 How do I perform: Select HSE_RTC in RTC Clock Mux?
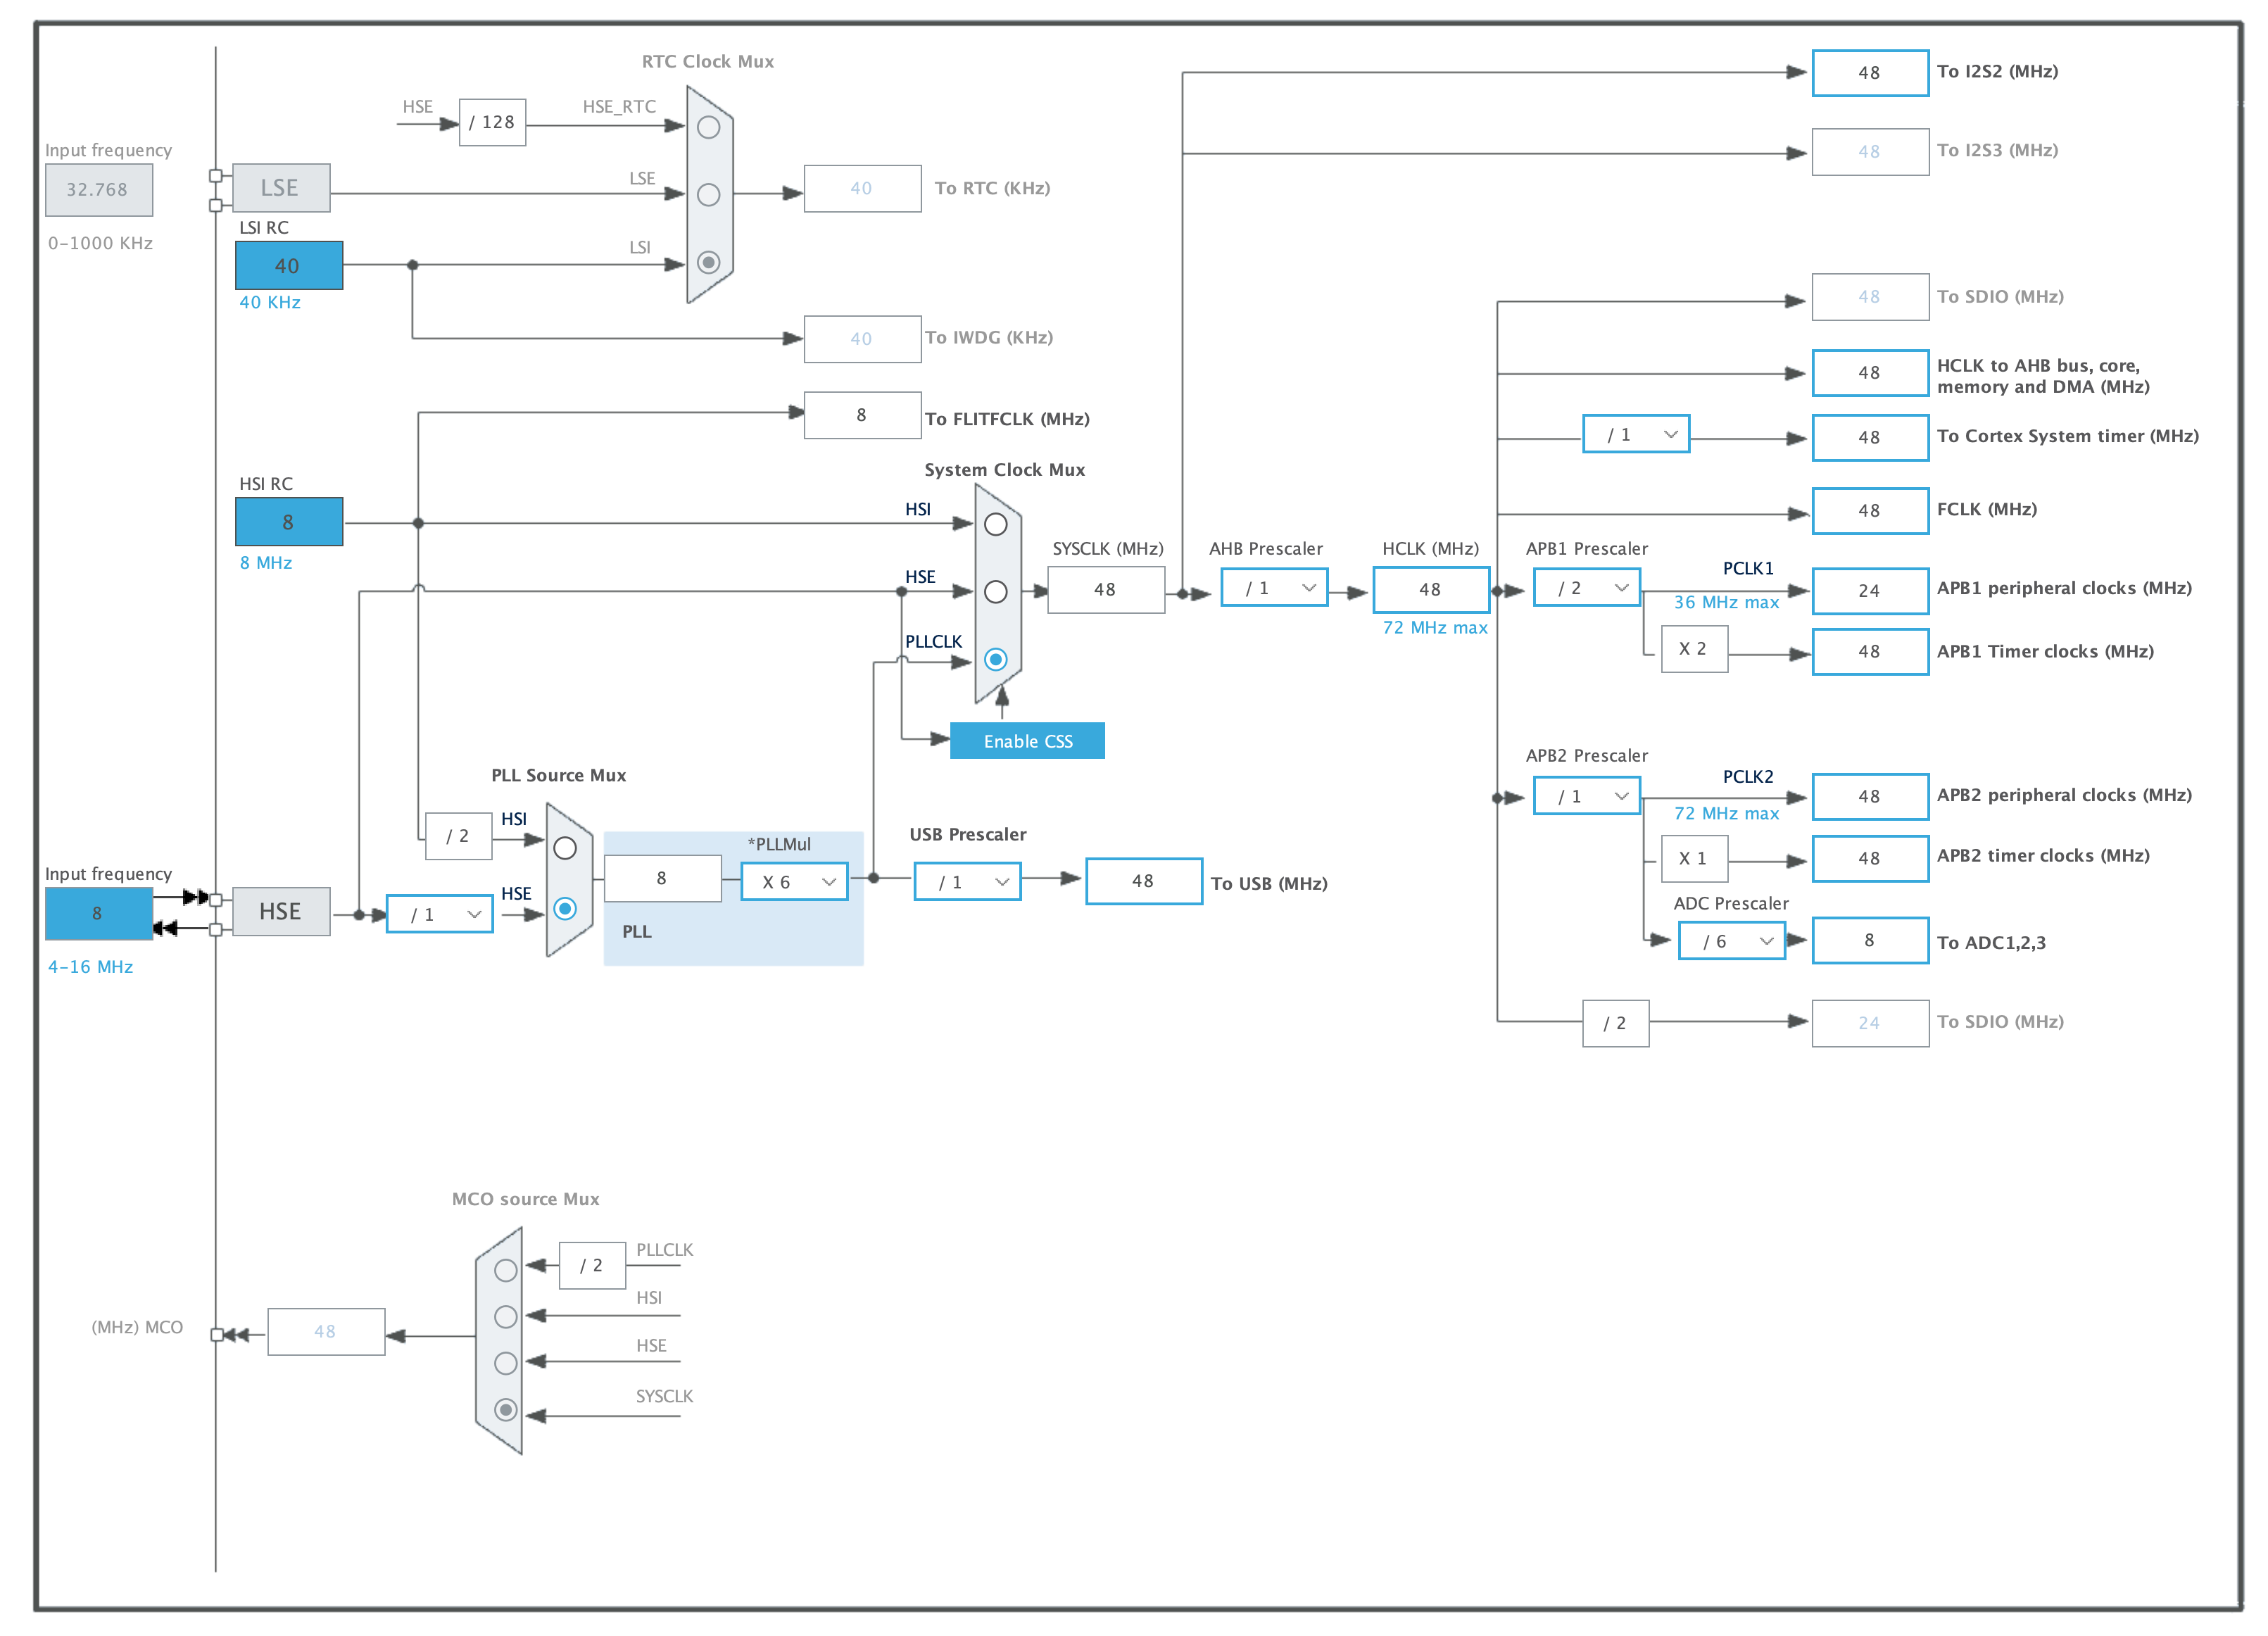pyautogui.click(x=710, y=128)
